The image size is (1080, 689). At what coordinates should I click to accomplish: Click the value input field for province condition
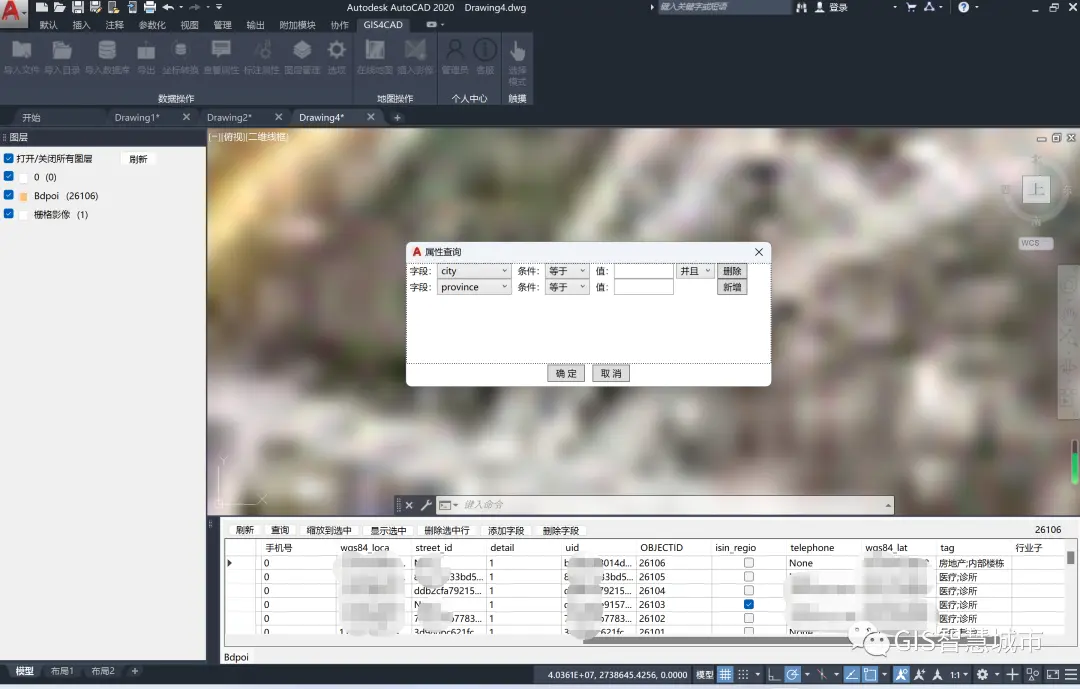644,287
